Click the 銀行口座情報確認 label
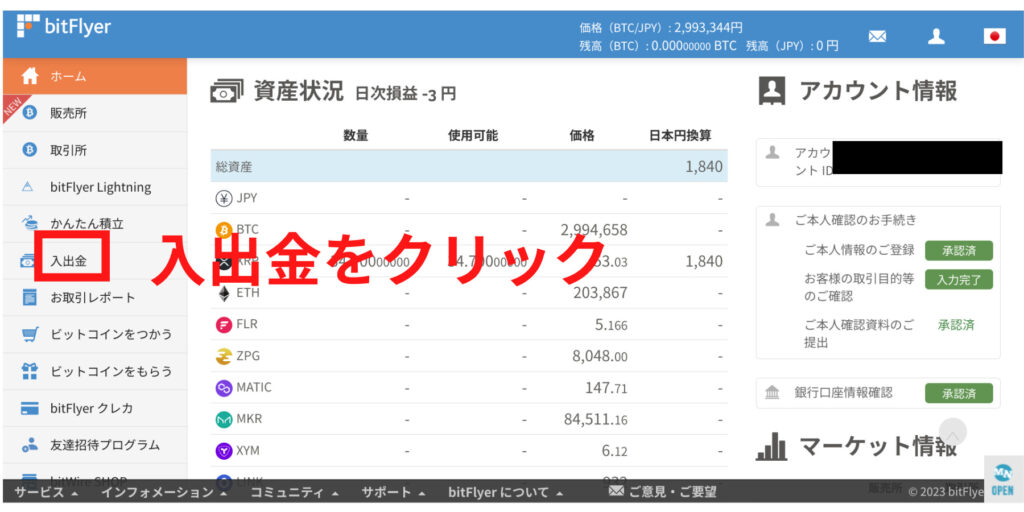Viewport: 1024px width, 512px height. pos(843,393)
